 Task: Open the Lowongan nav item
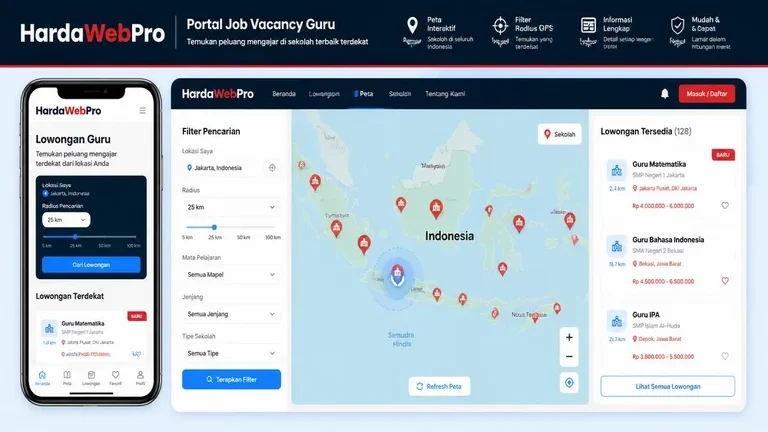(x=324, y=94)
